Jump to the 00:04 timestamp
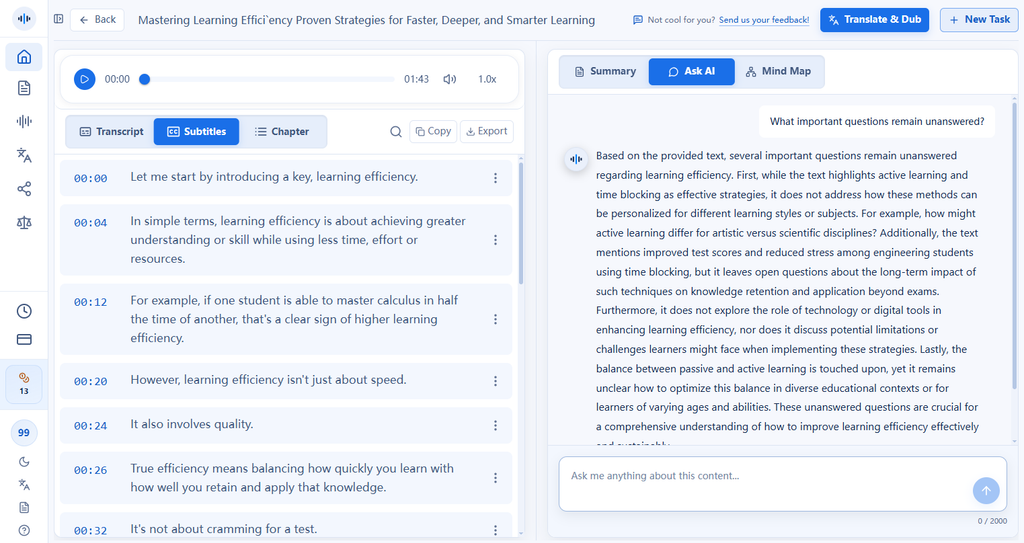 [90, 222]
